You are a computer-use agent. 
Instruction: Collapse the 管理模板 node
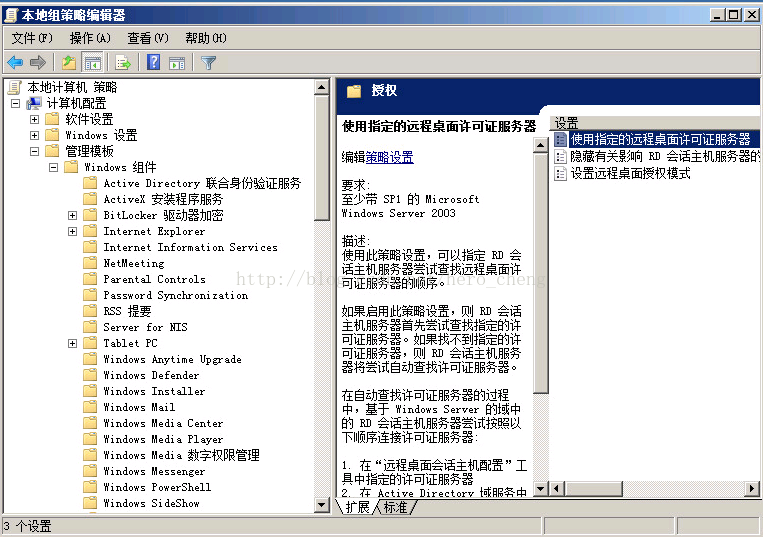pyautogui.click(x=34, y=151)
